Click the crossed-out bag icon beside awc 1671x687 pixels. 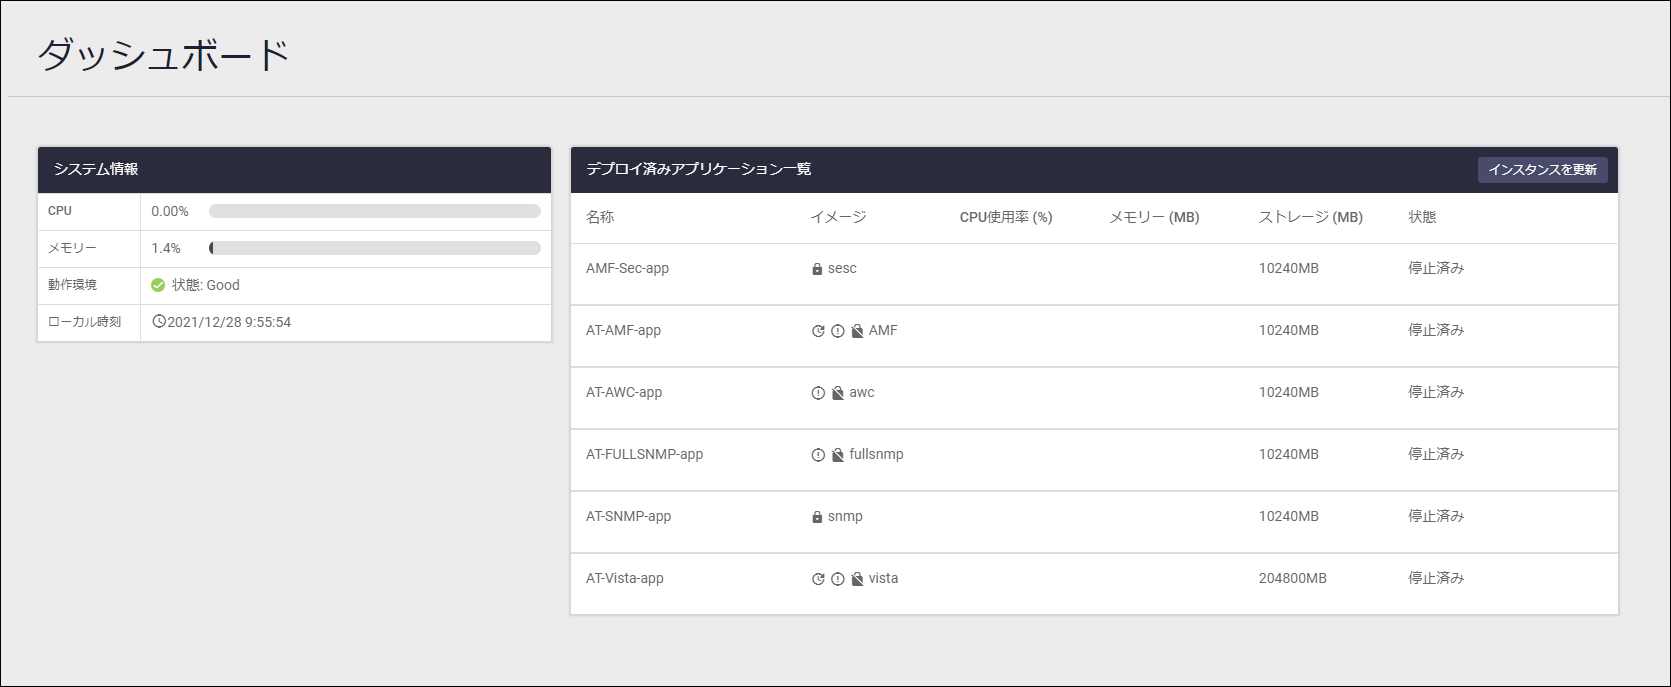838,393
